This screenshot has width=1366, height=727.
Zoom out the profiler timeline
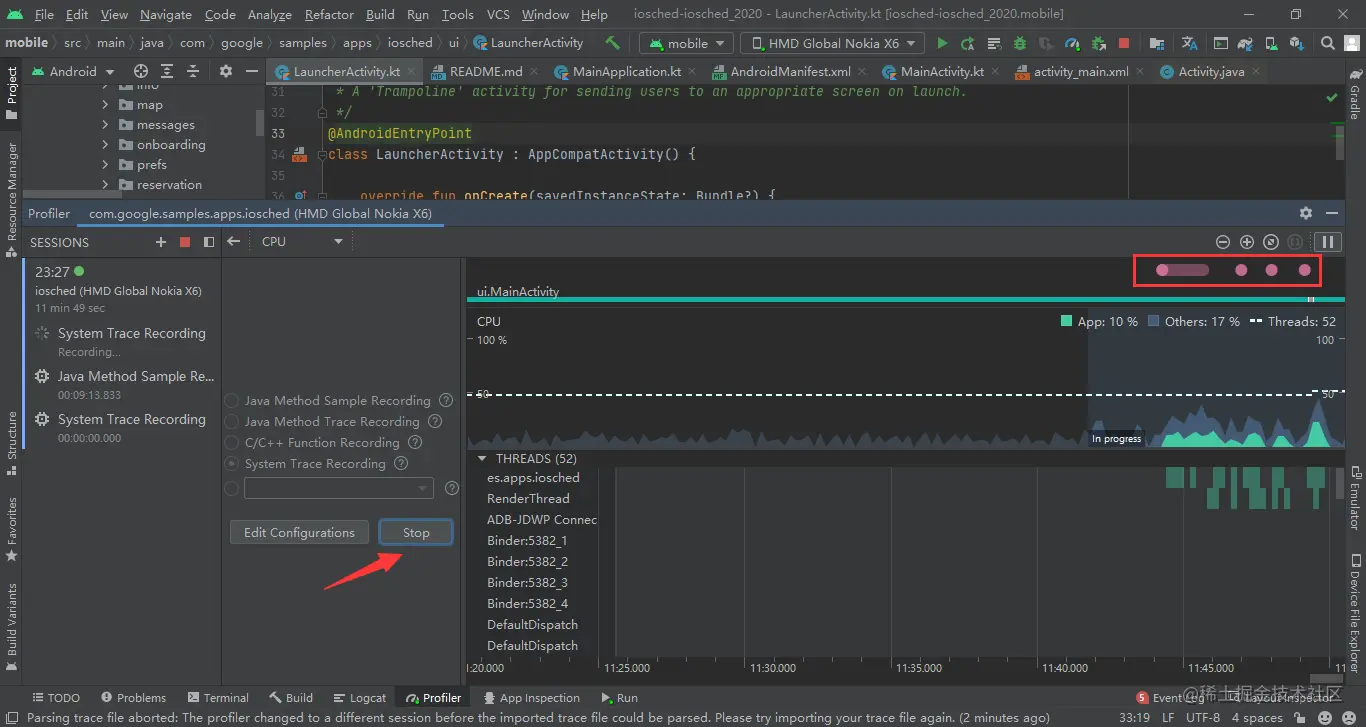1222,242
